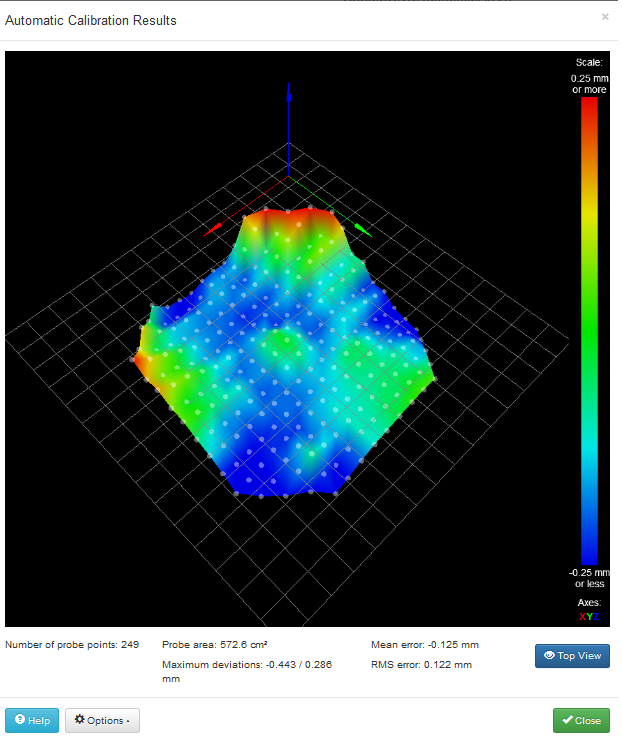
Task: Switch to Top View with eye button
Action: (572, 656)
